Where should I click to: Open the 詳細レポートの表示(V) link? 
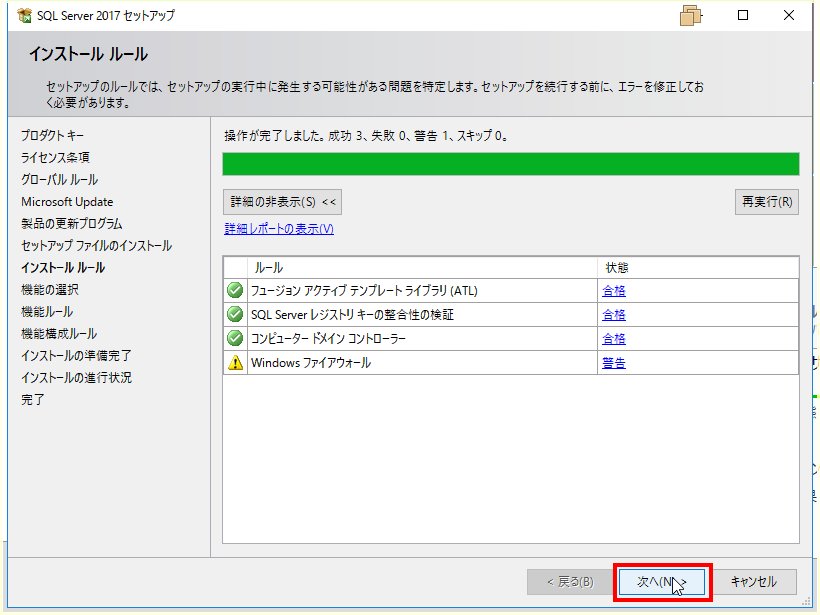(x=279, y=229)
